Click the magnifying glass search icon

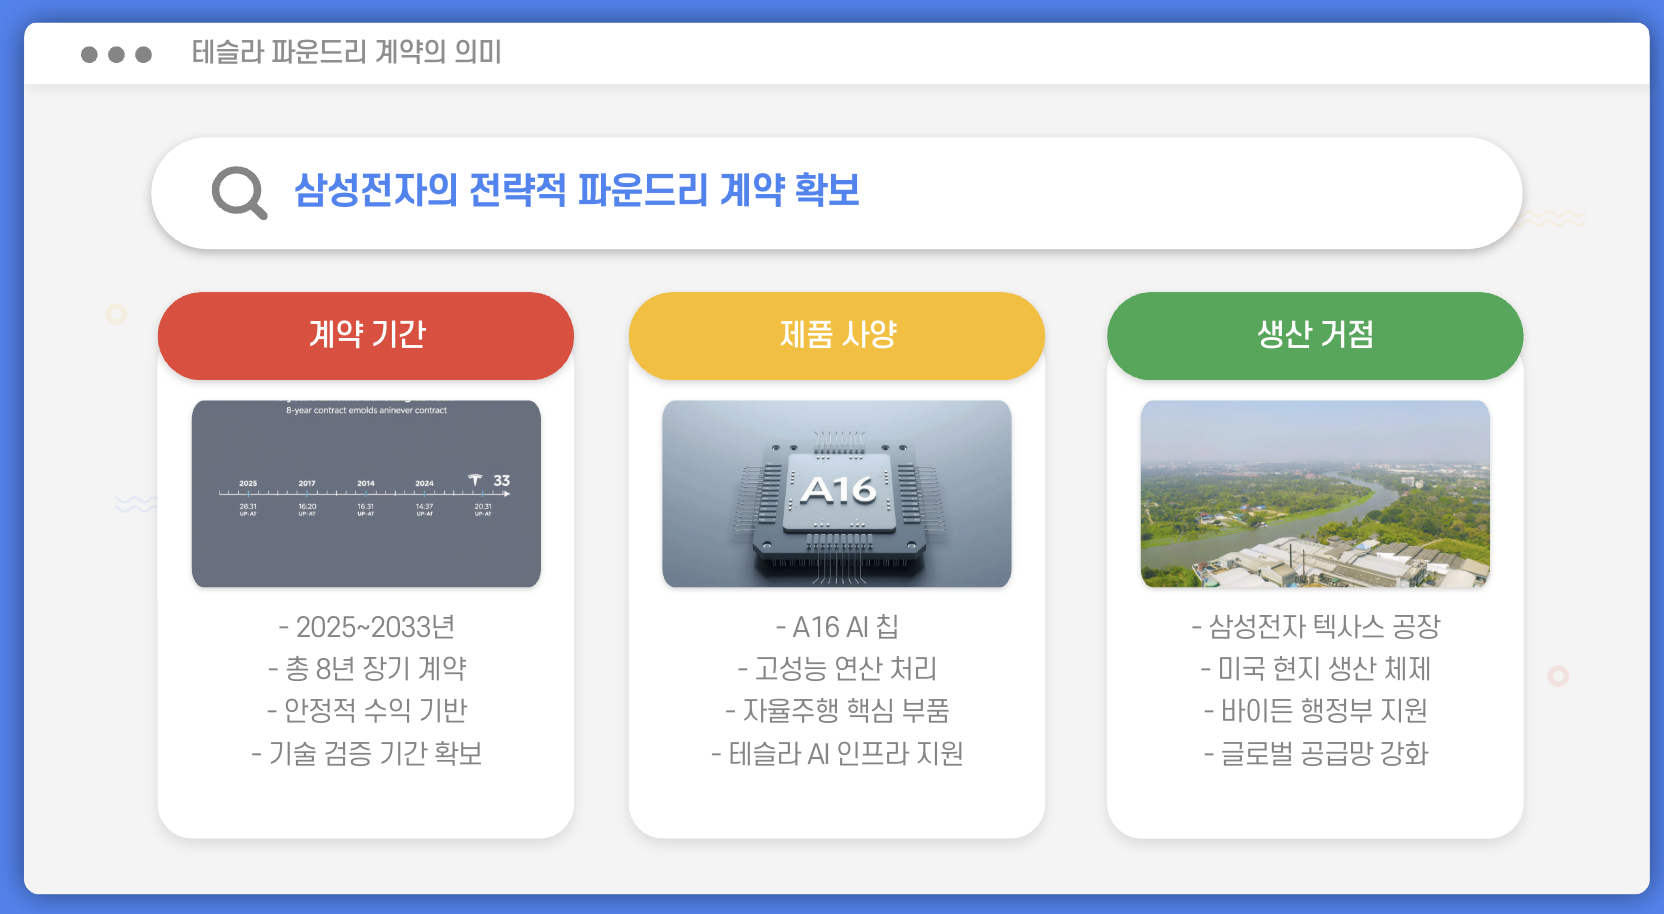239,193
